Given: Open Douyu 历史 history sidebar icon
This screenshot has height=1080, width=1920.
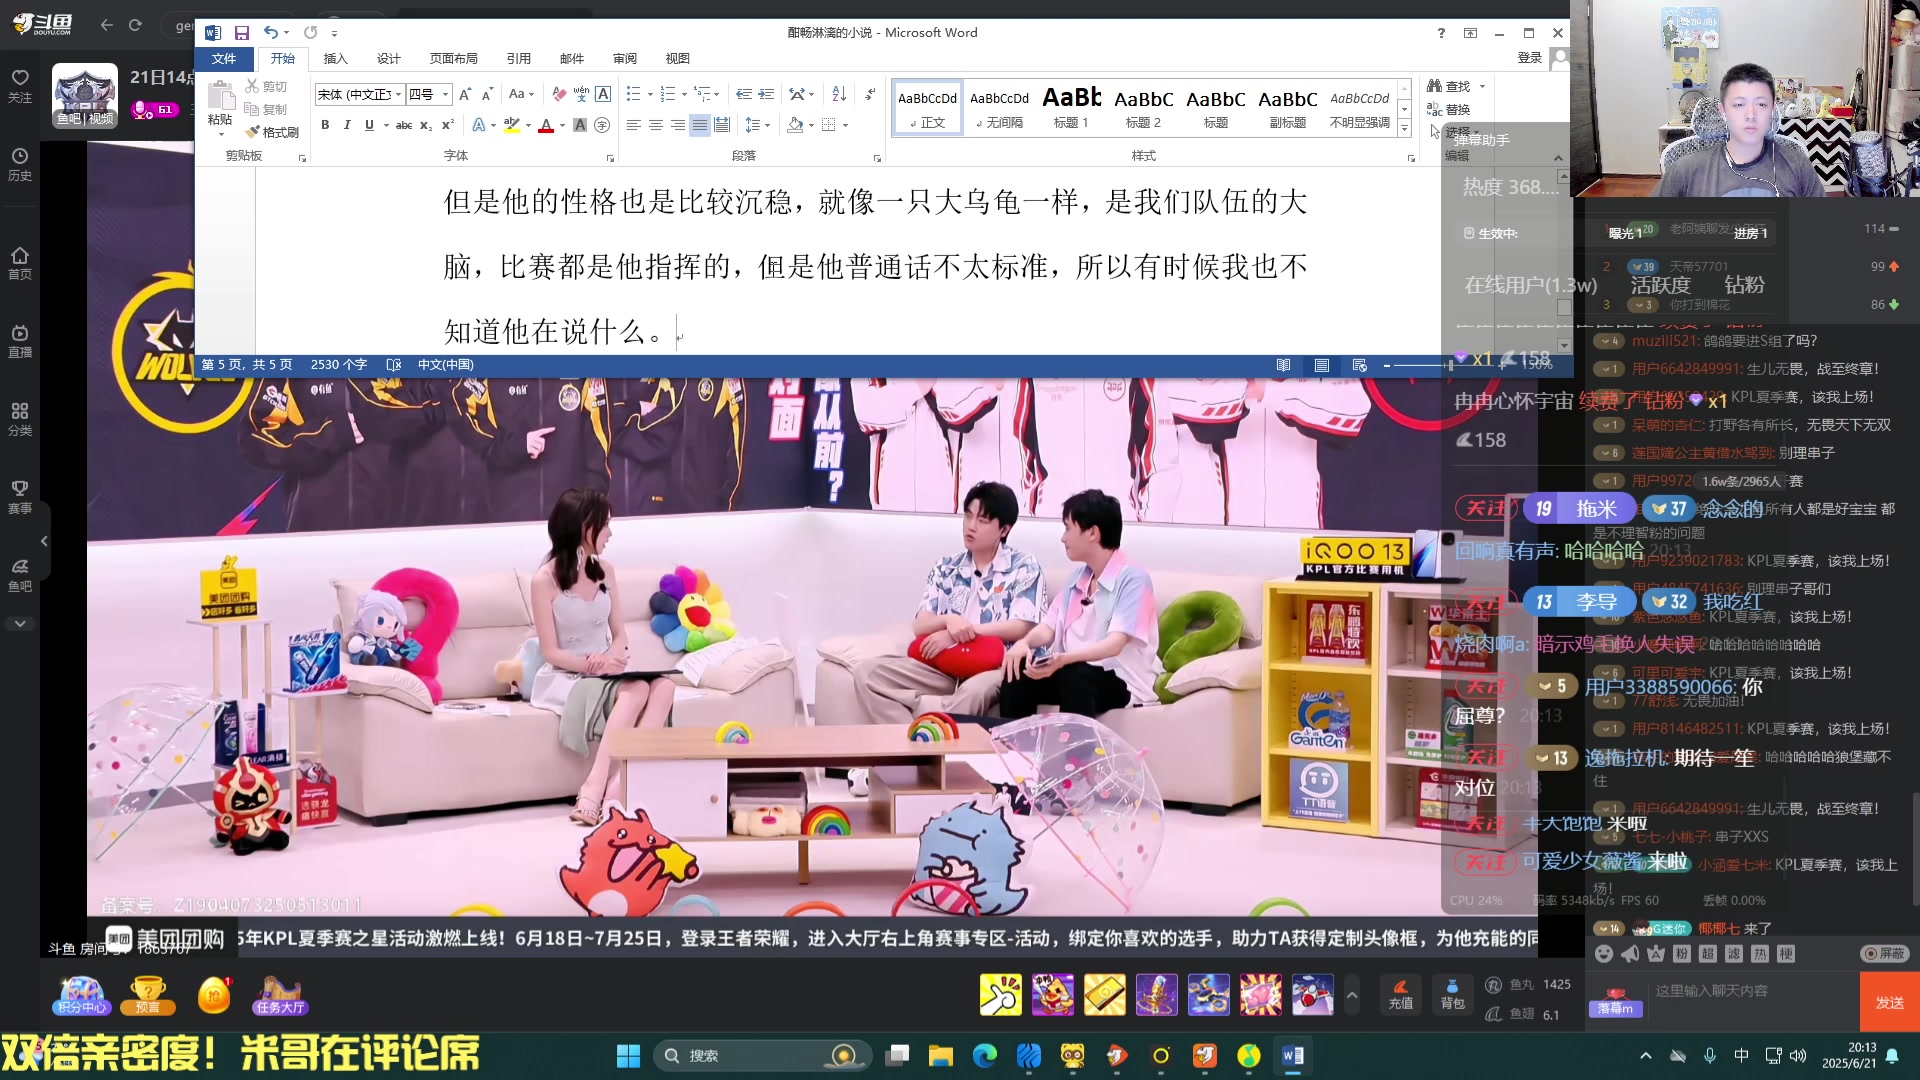Looking at the screenshot, I should (x=20, y=164).
